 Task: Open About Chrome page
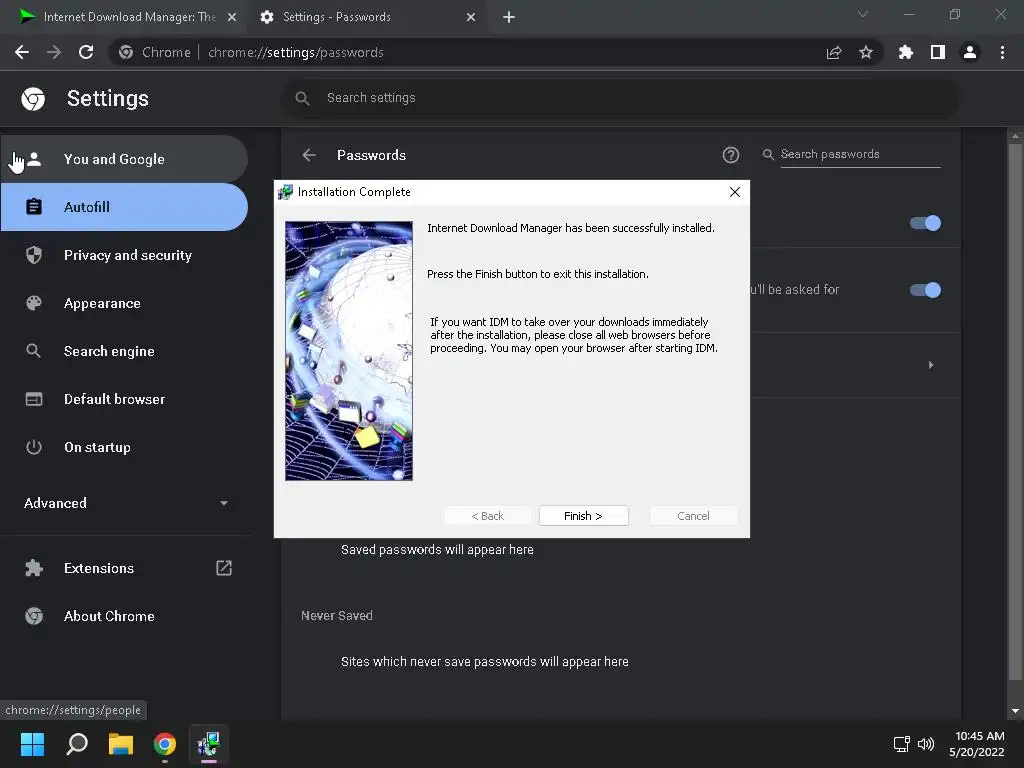124,616
